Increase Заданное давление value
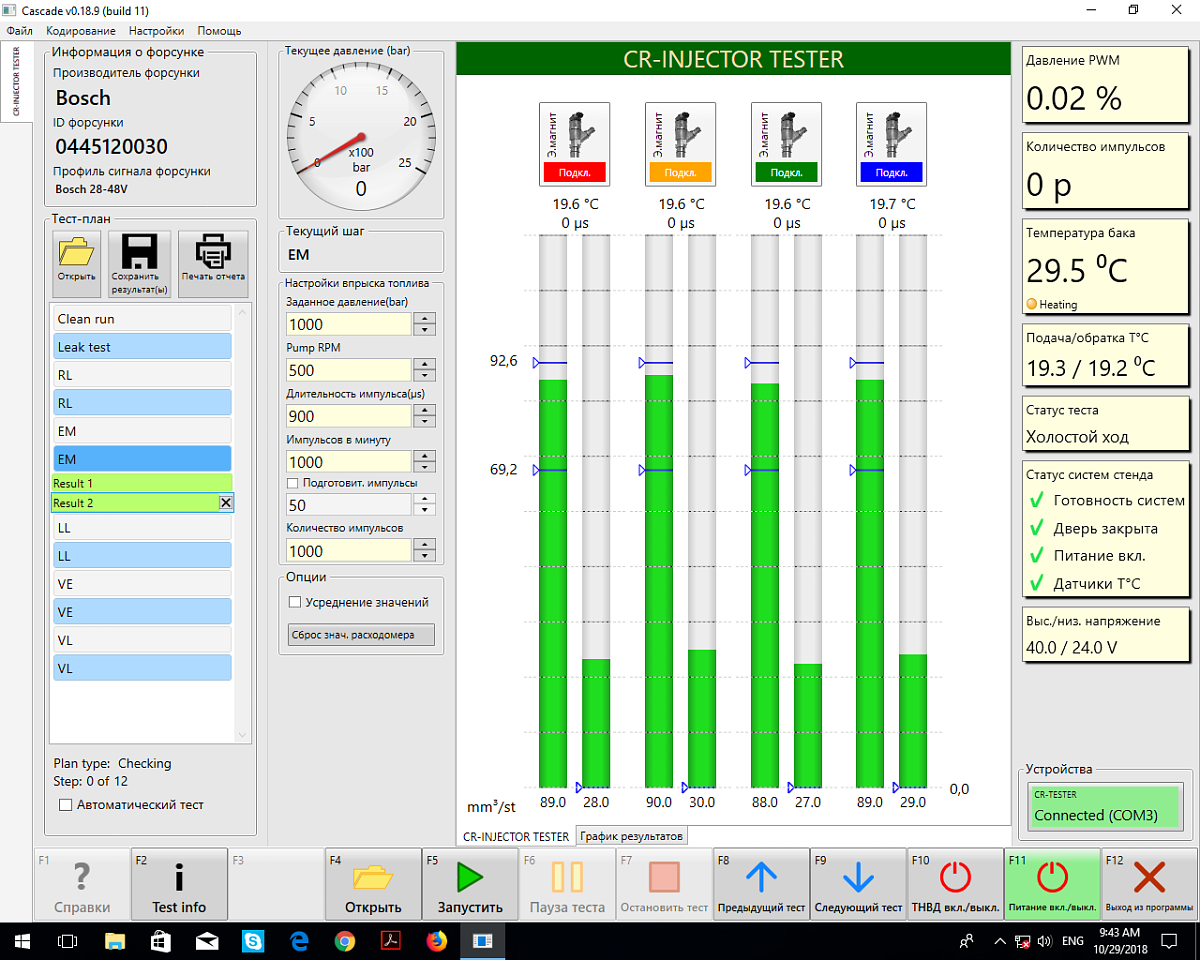This screenshot has height=960, width=1200. click(425, 319)
